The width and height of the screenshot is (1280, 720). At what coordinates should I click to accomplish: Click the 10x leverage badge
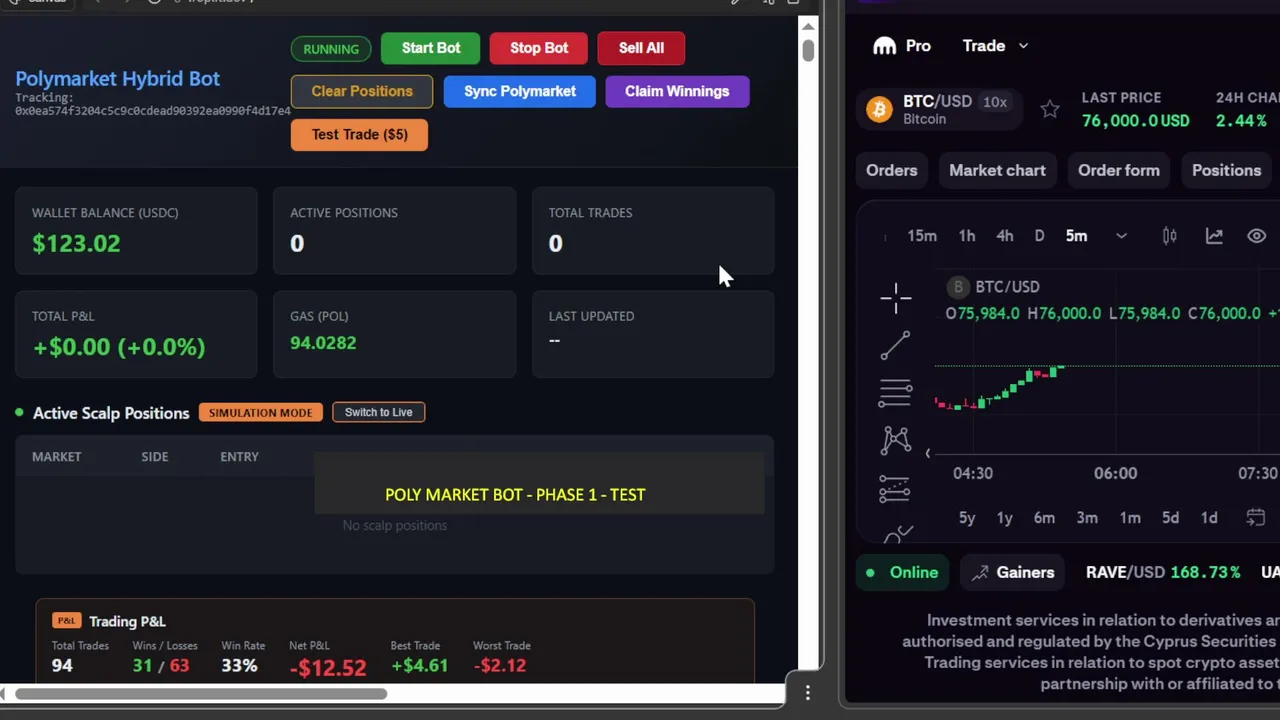[994, 102]
